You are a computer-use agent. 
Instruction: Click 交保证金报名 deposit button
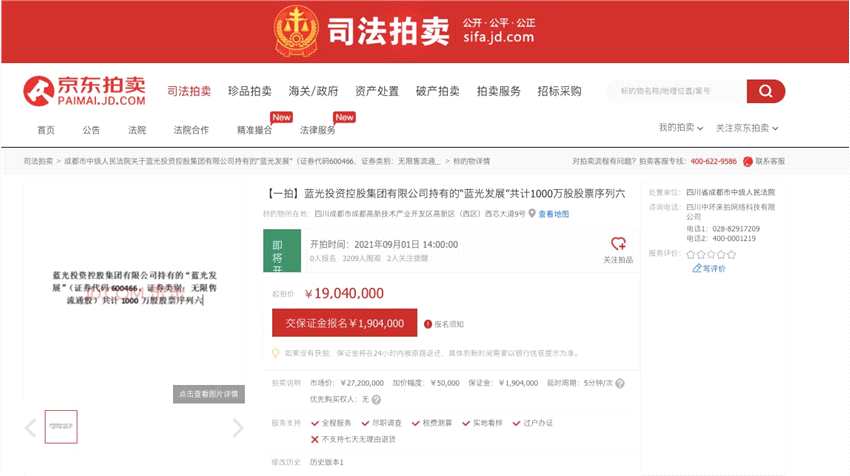coord(344,323)
